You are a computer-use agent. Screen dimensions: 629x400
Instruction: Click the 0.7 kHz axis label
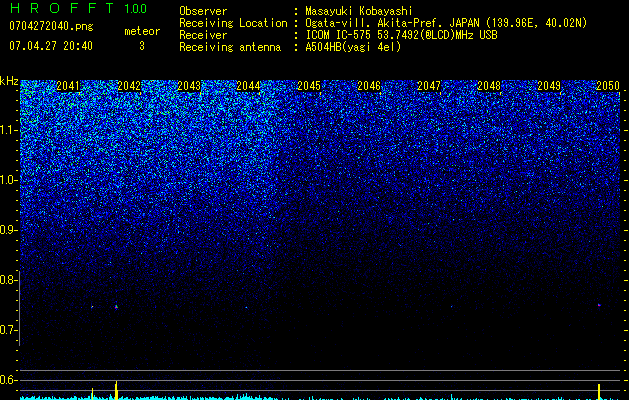coord(8,330)
